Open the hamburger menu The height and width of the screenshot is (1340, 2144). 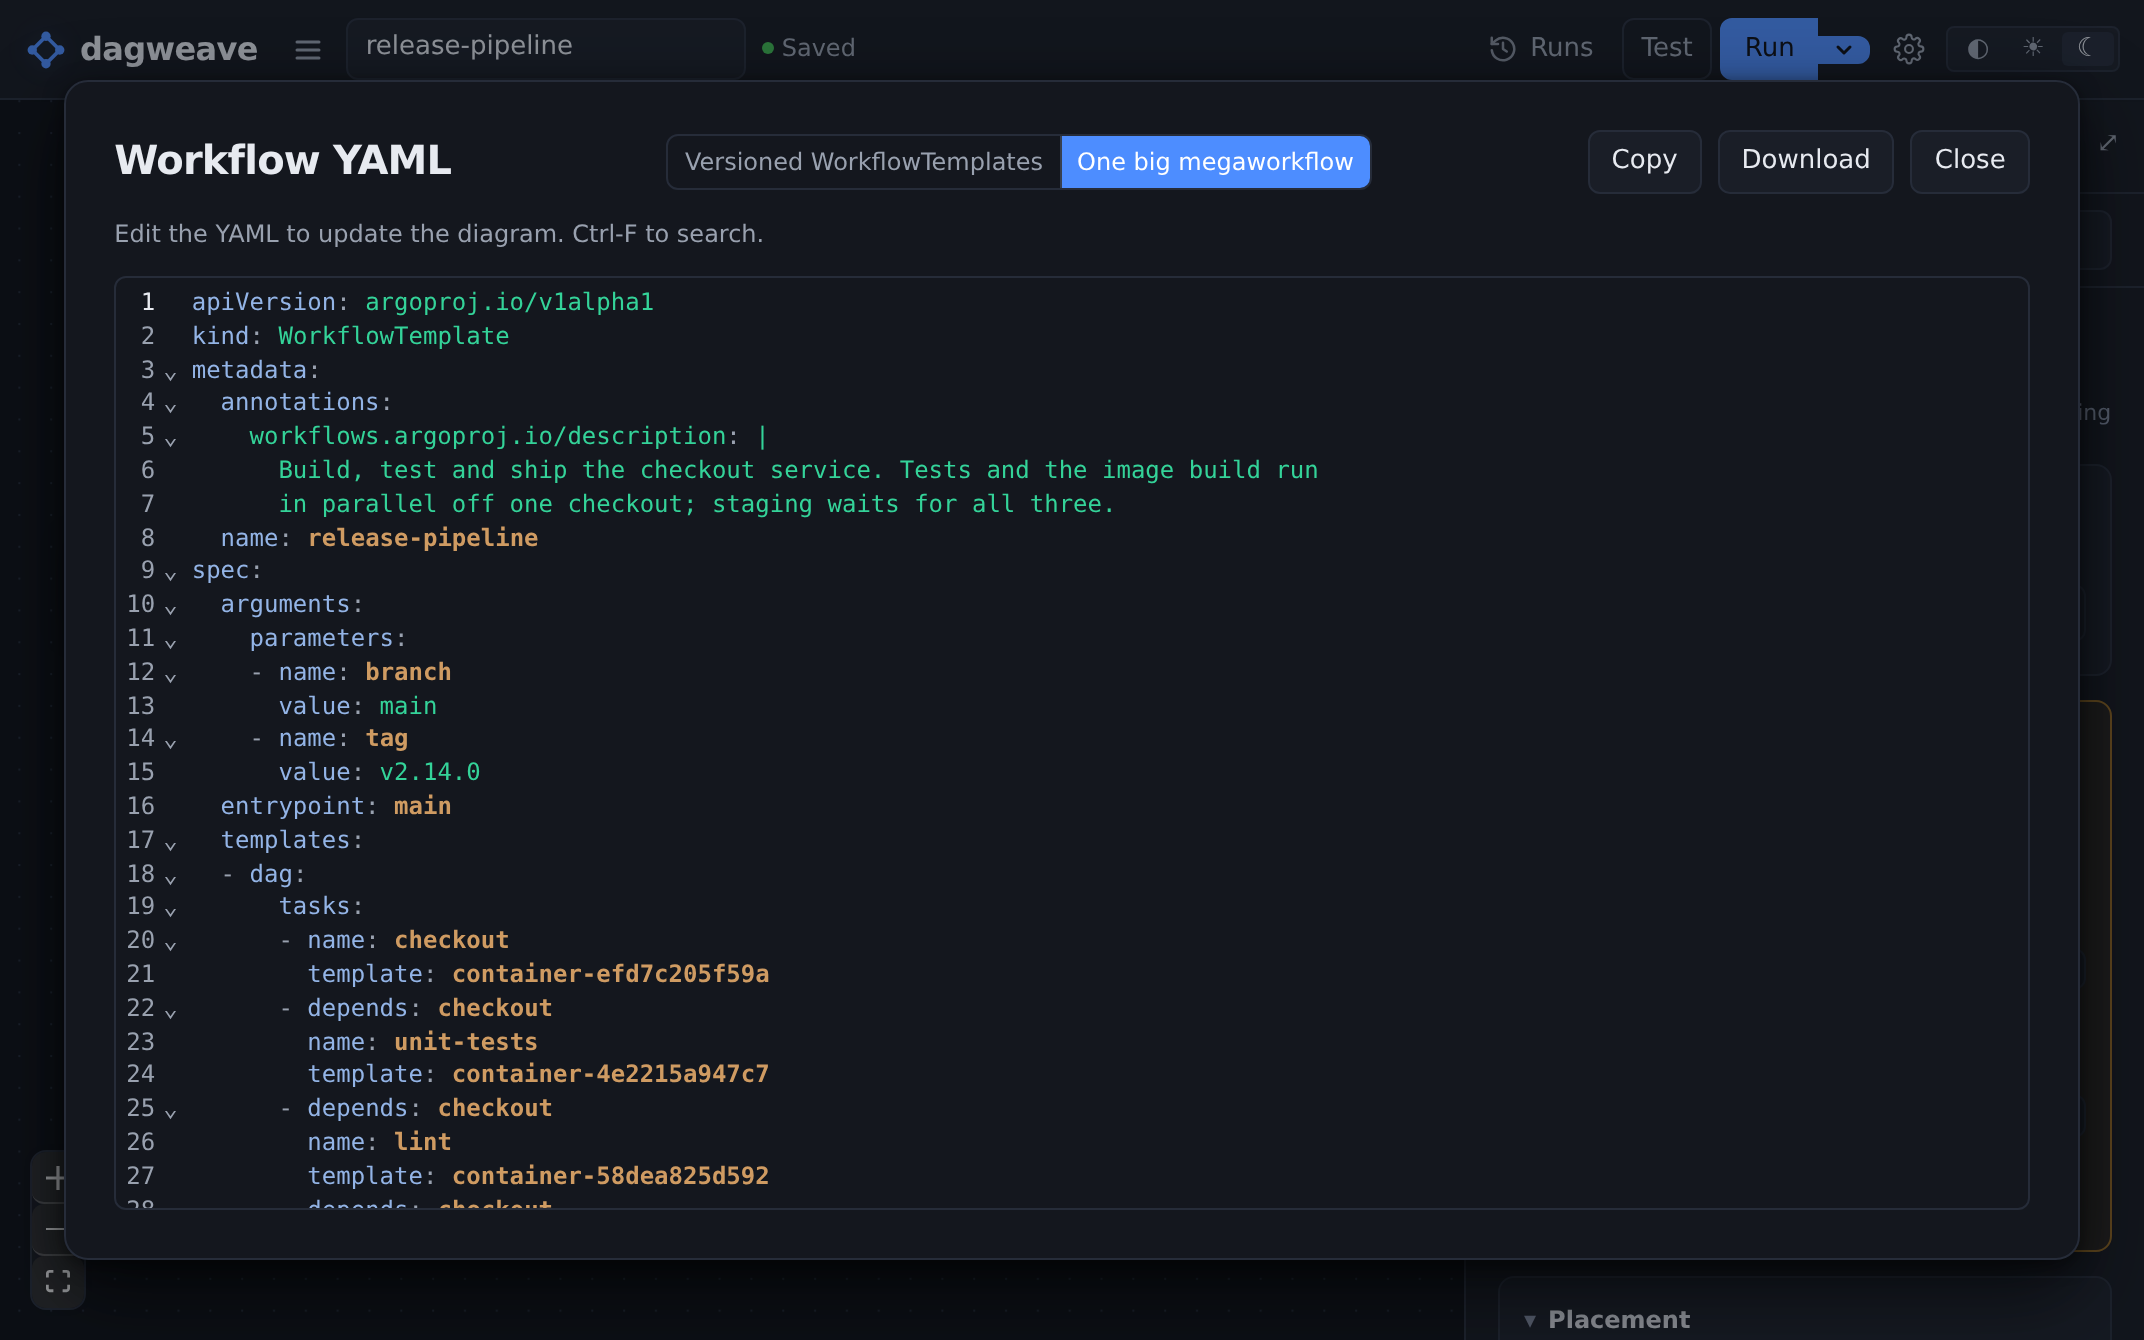tap(308, 49)
